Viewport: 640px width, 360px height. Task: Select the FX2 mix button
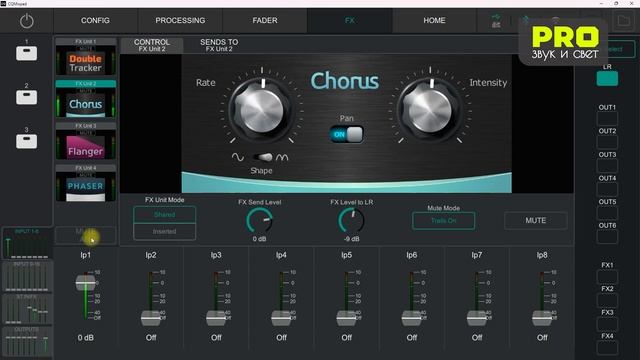pyautogui.click(x=607, y=300)
